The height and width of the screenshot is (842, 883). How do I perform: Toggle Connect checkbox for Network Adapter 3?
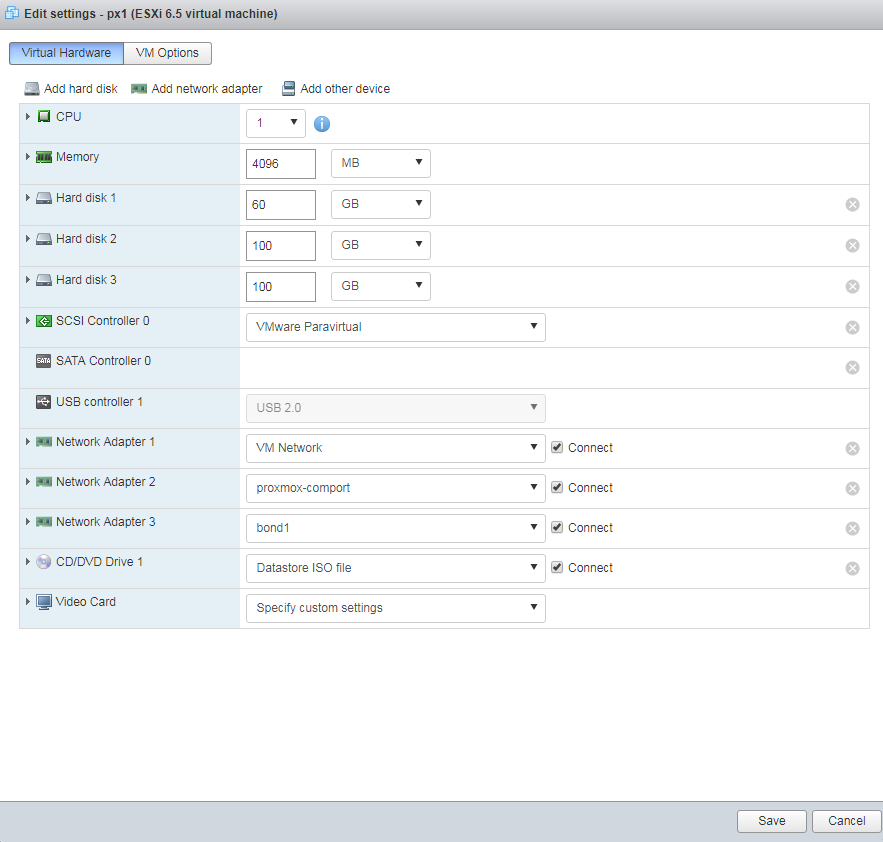point(557,528)
